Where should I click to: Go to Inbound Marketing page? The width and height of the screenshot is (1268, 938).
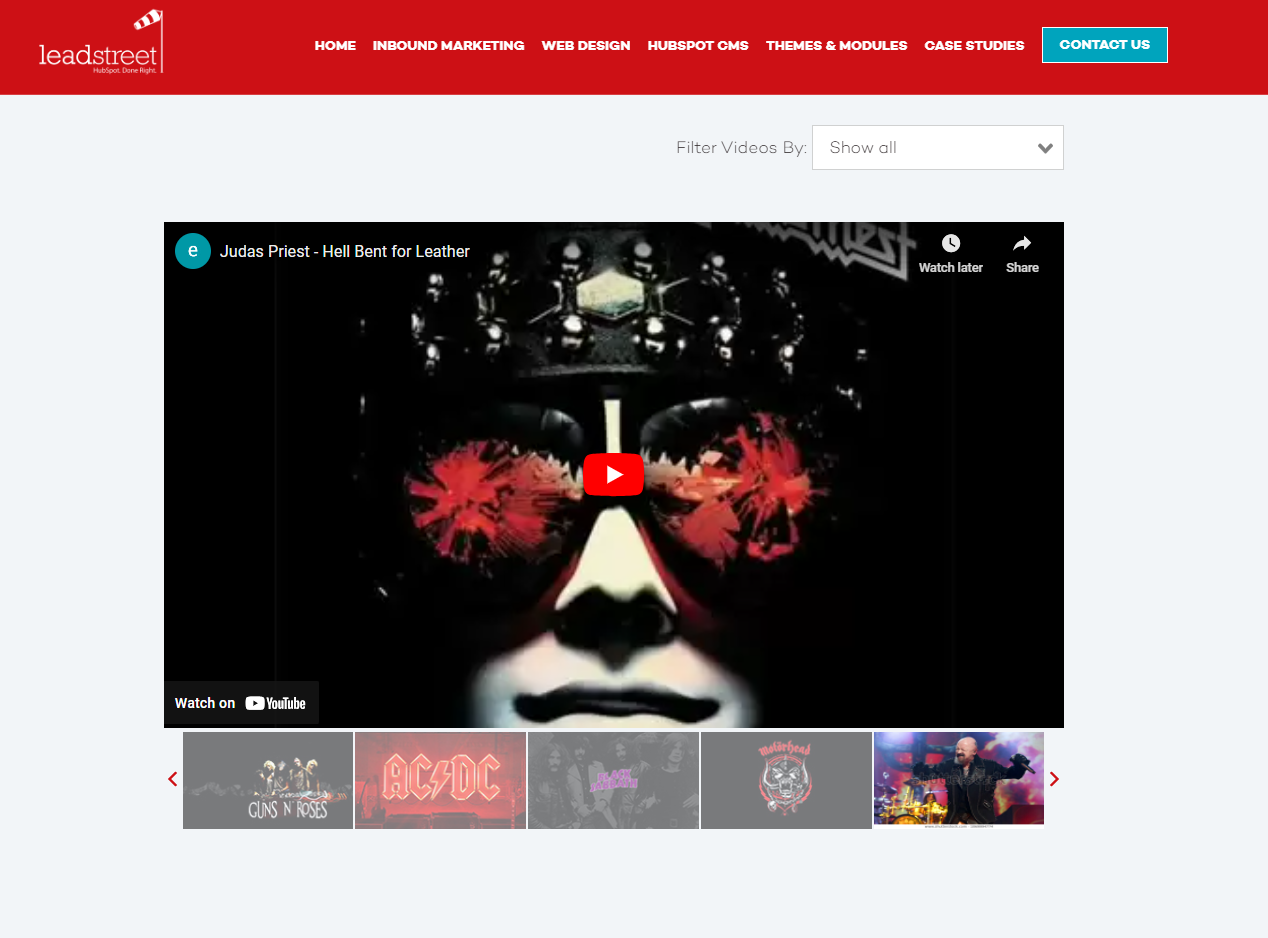tap(448, 45)
